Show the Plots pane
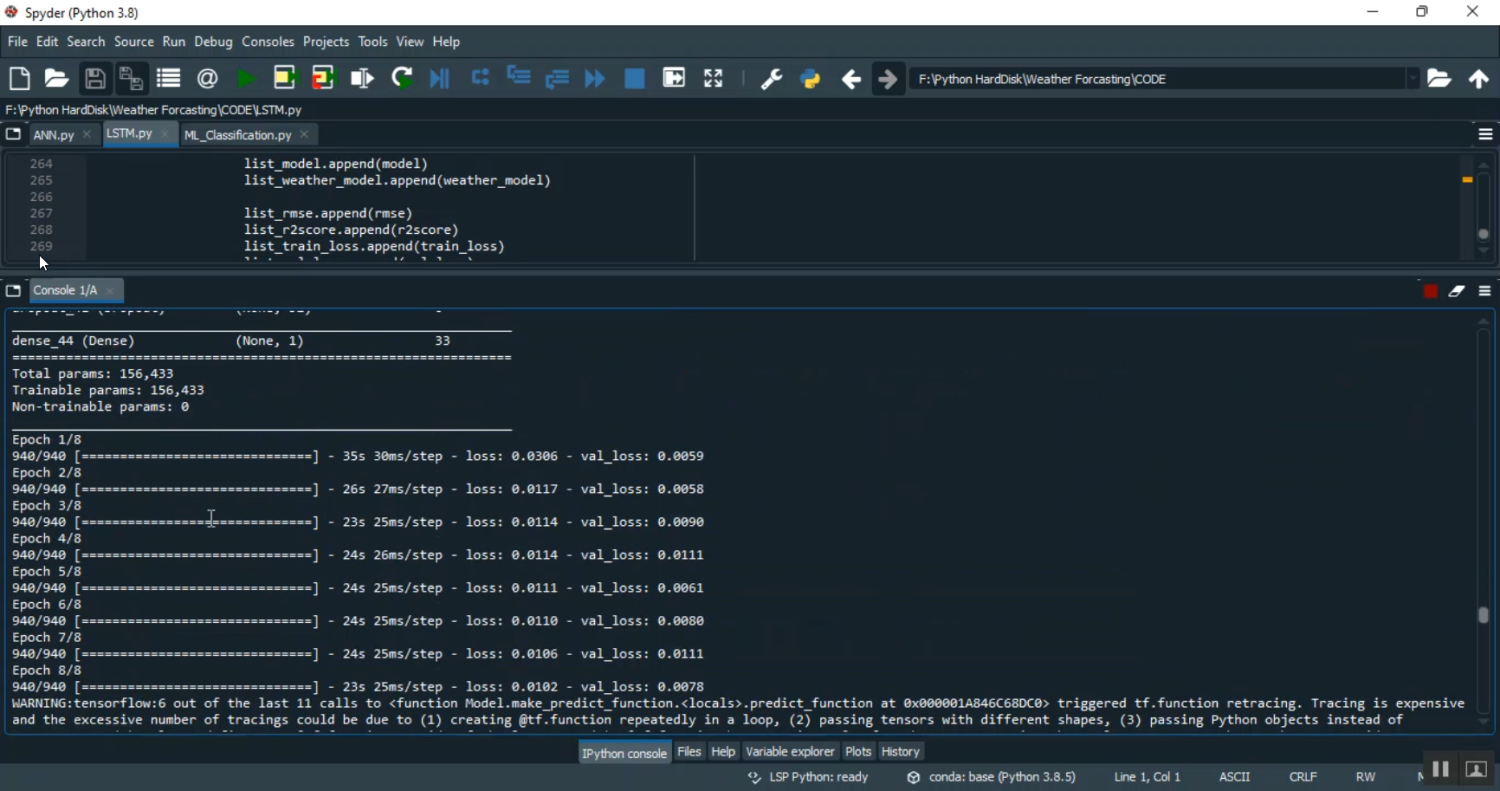 tap(858, 752)
